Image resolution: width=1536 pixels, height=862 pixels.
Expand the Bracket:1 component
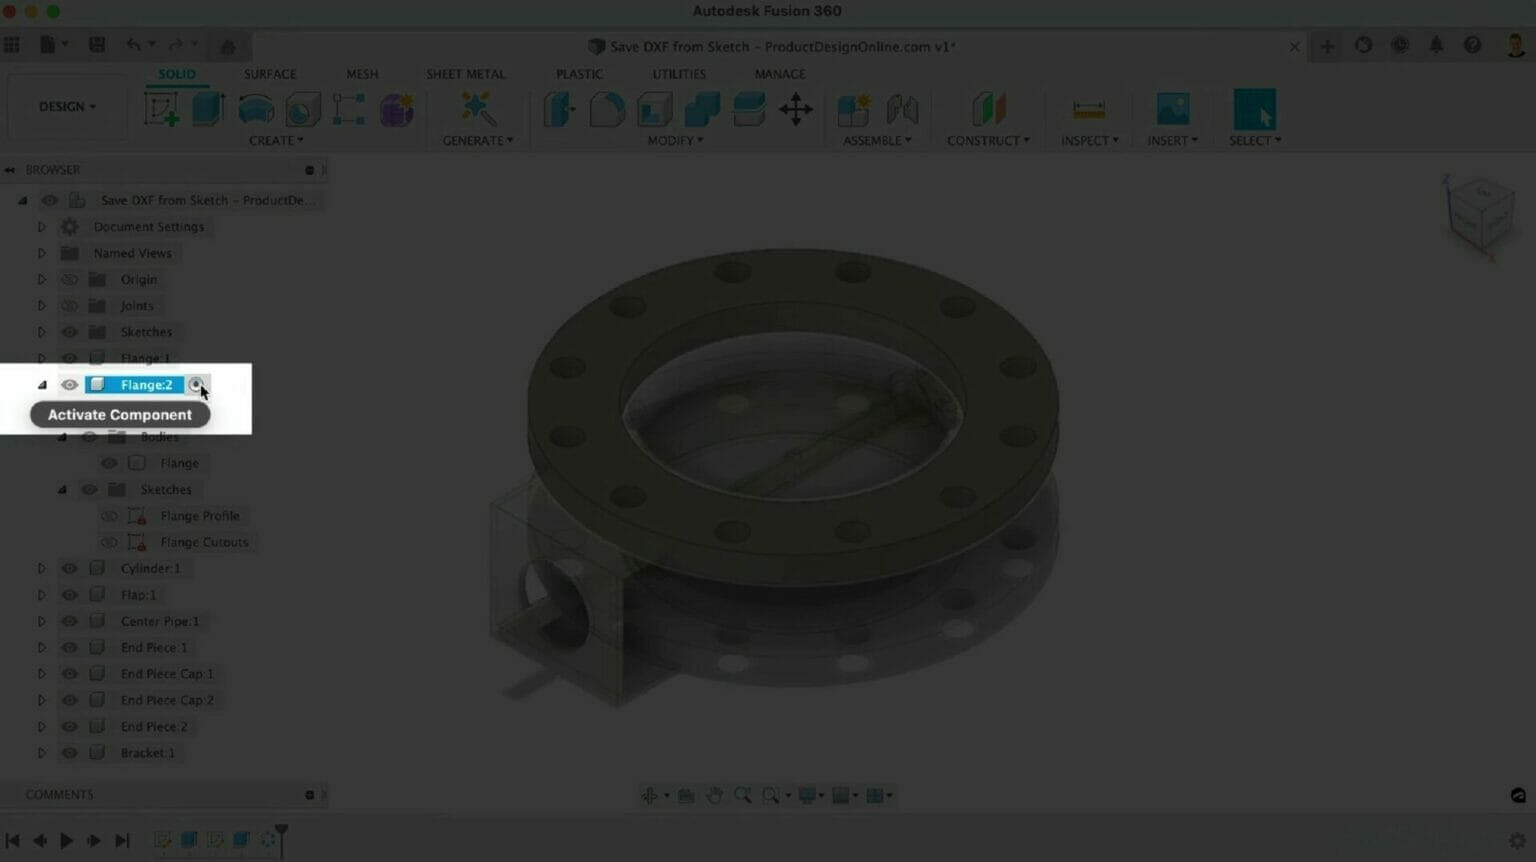click(41, 752)
